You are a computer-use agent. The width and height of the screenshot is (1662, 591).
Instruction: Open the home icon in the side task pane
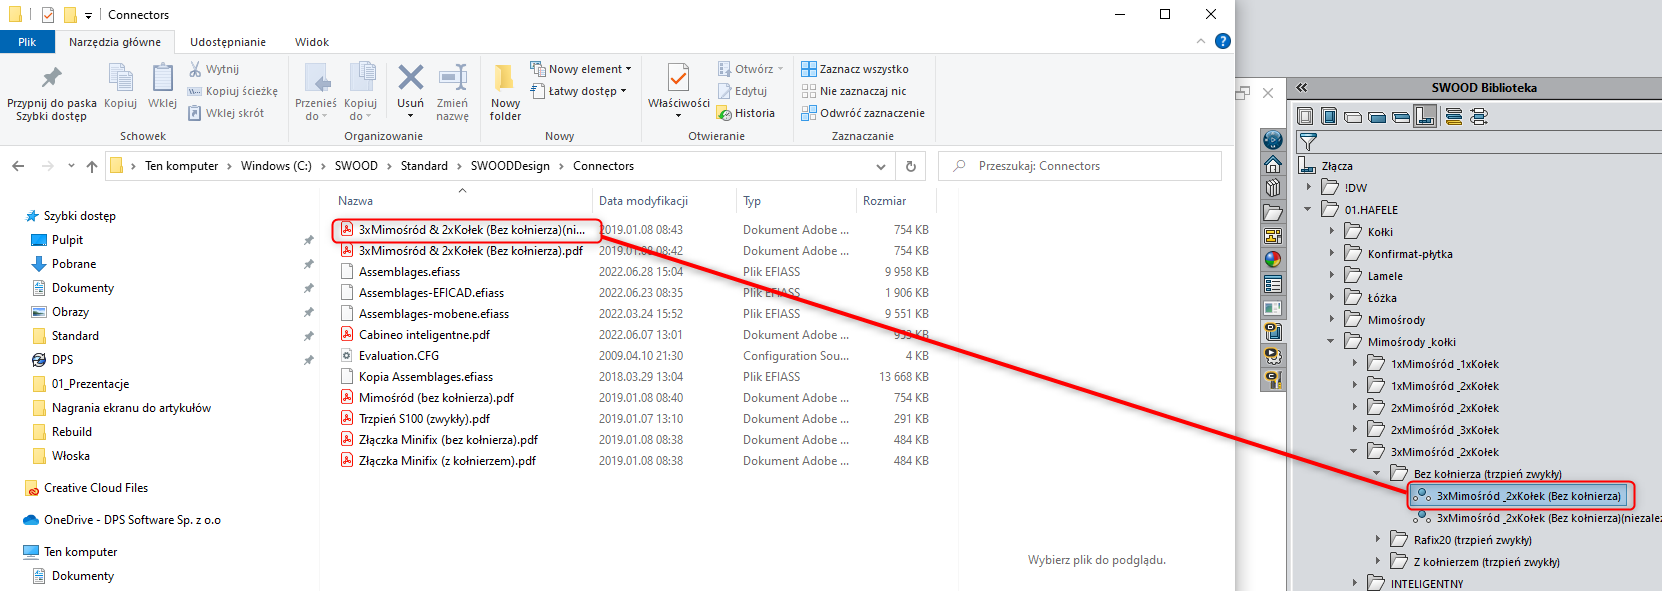[1273, 164]
